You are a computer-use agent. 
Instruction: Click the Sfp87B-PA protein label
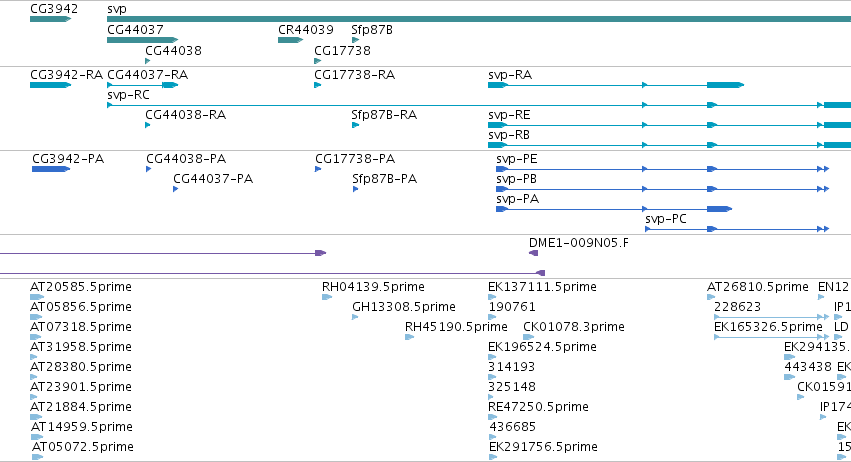pos(385,179)
